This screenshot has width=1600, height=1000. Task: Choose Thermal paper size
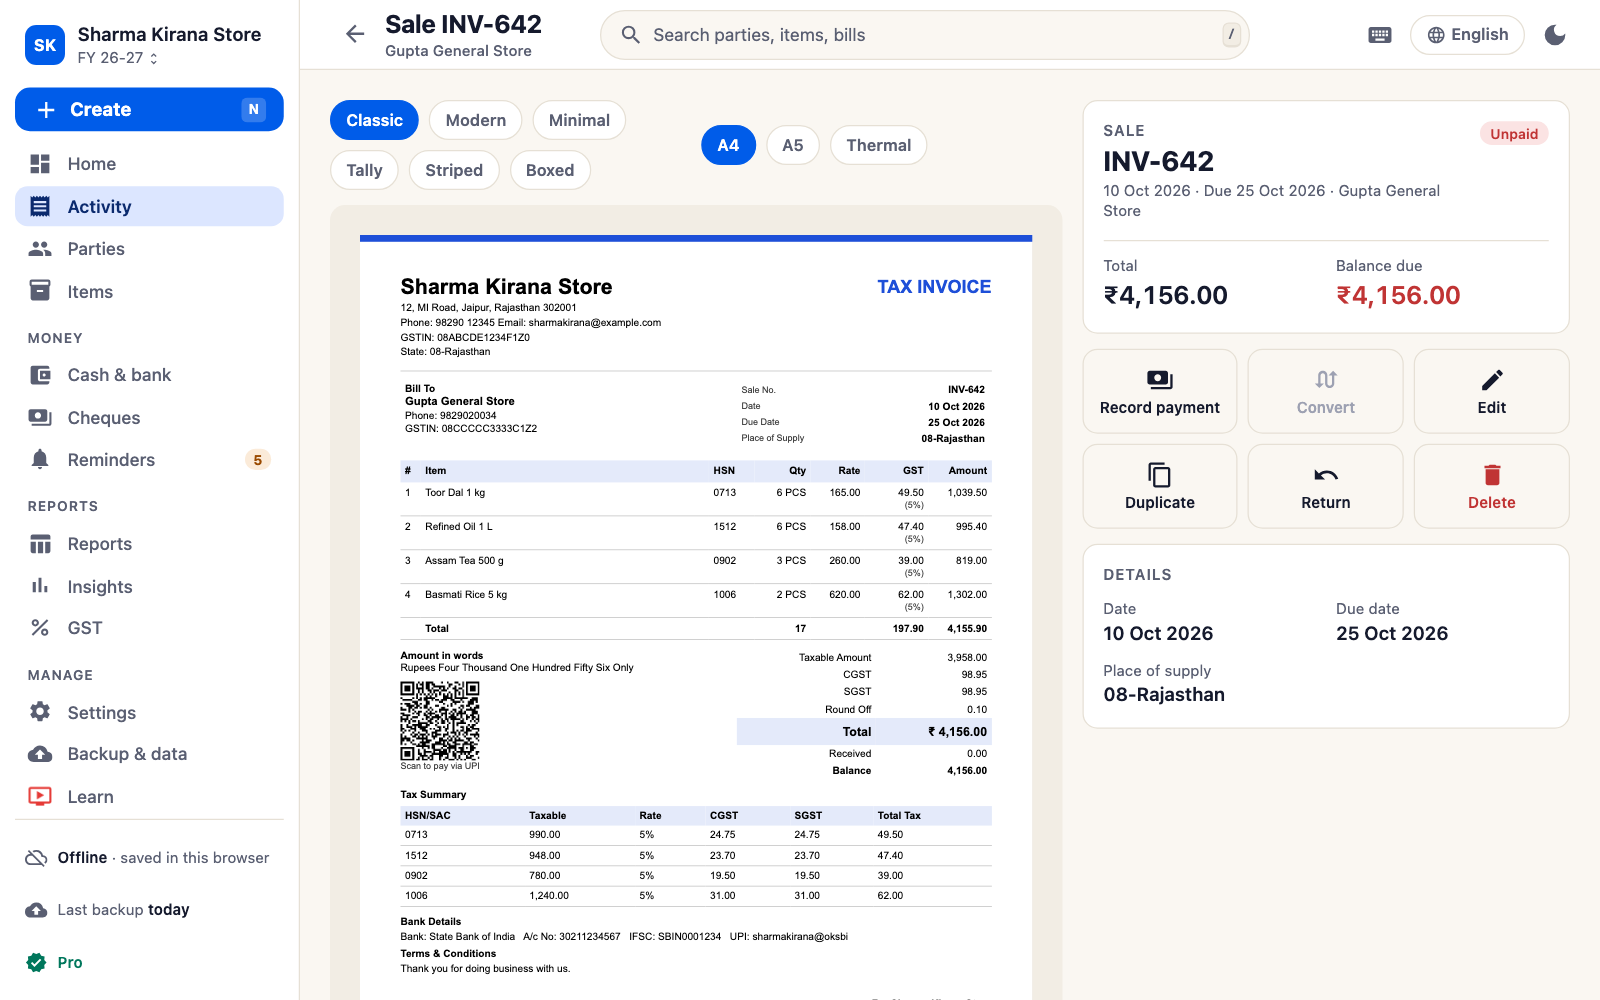pos(878,145)
